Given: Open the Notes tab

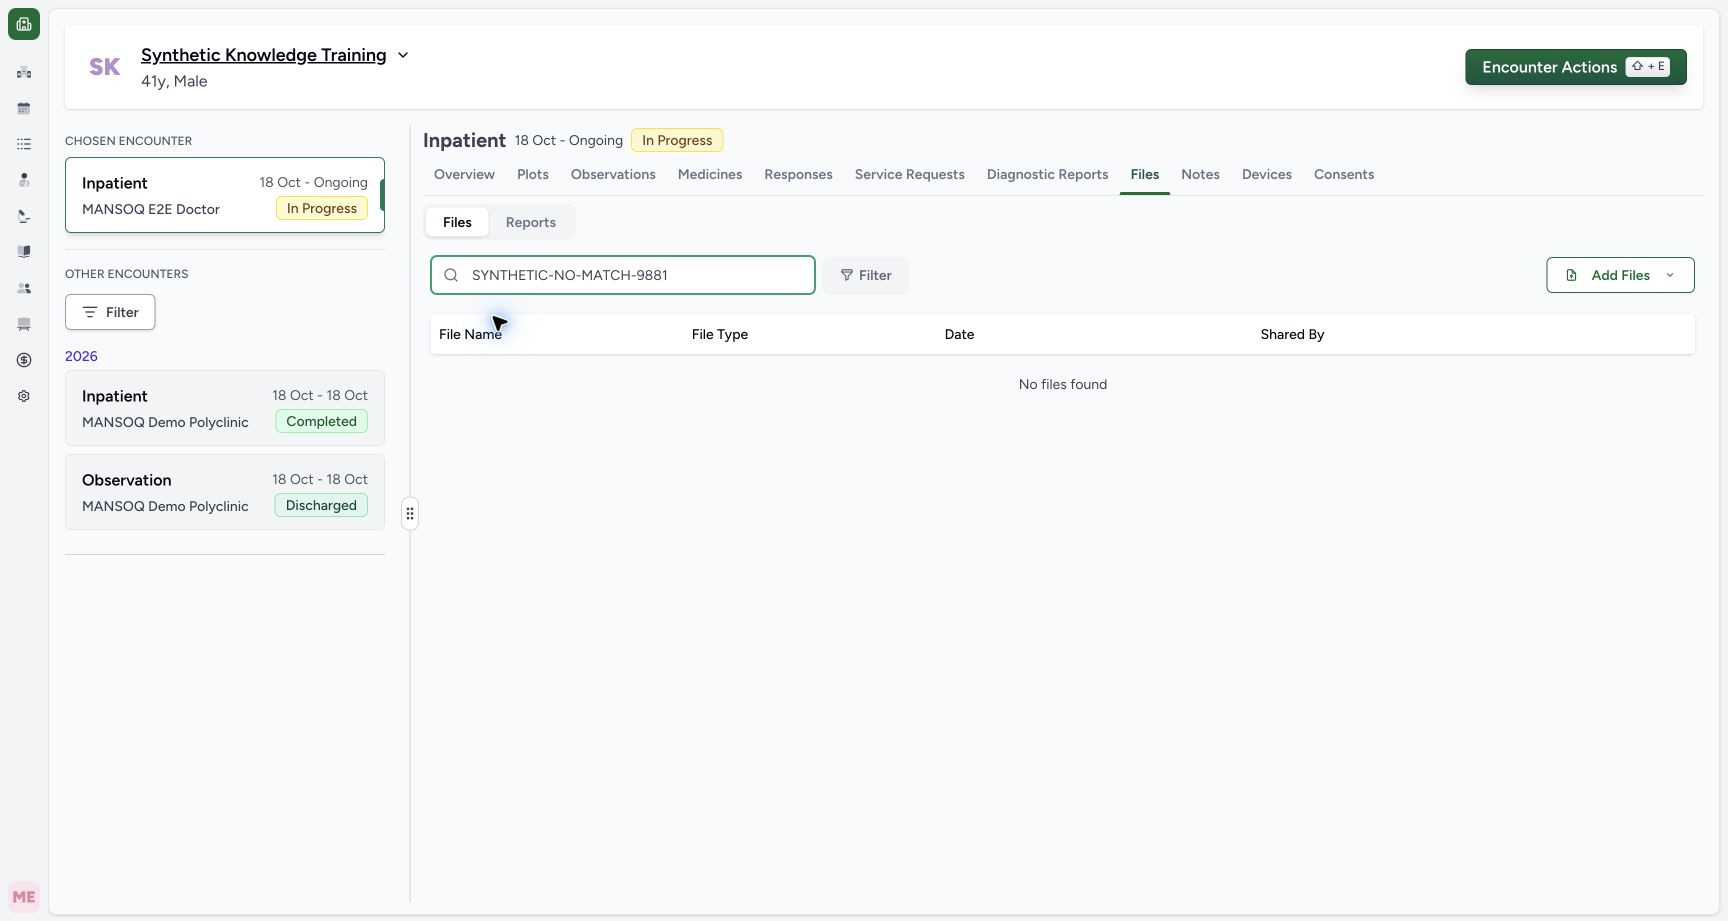Looking at the screenshot, I should point(1200,174).
